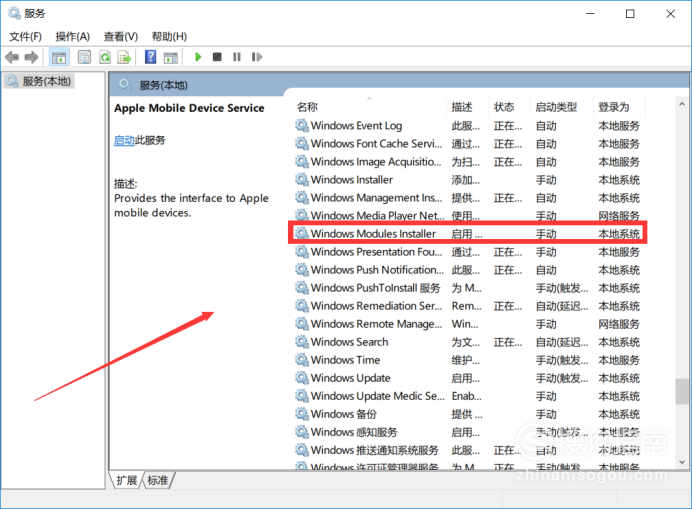This screenshot has width=692, height=509.
Task: Click the Back arrow toolbar icon
Action: (12, 57)
